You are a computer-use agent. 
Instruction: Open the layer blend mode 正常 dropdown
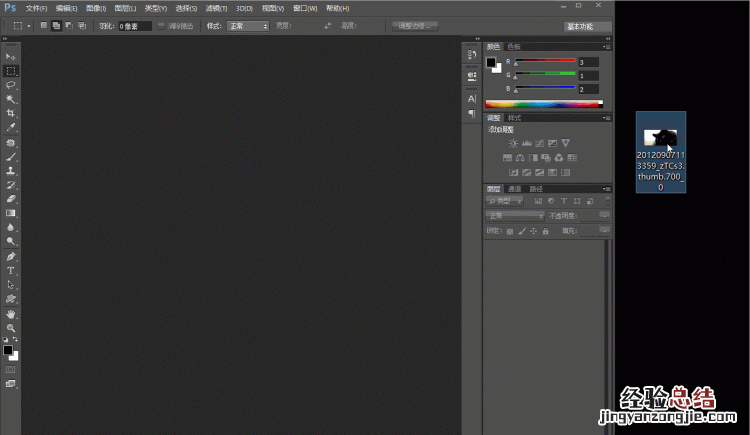click(x=514, y=215)
